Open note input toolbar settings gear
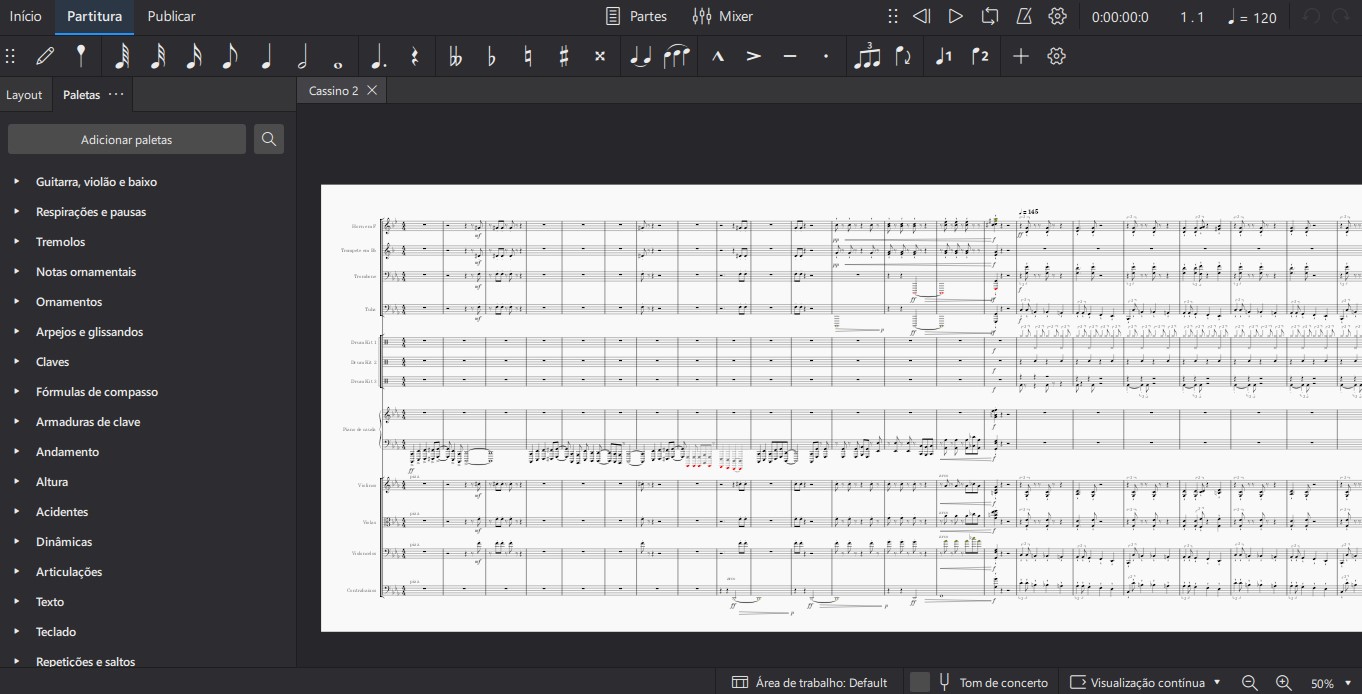Screen dimensions: 1362x694 (x=1057, y=56)
